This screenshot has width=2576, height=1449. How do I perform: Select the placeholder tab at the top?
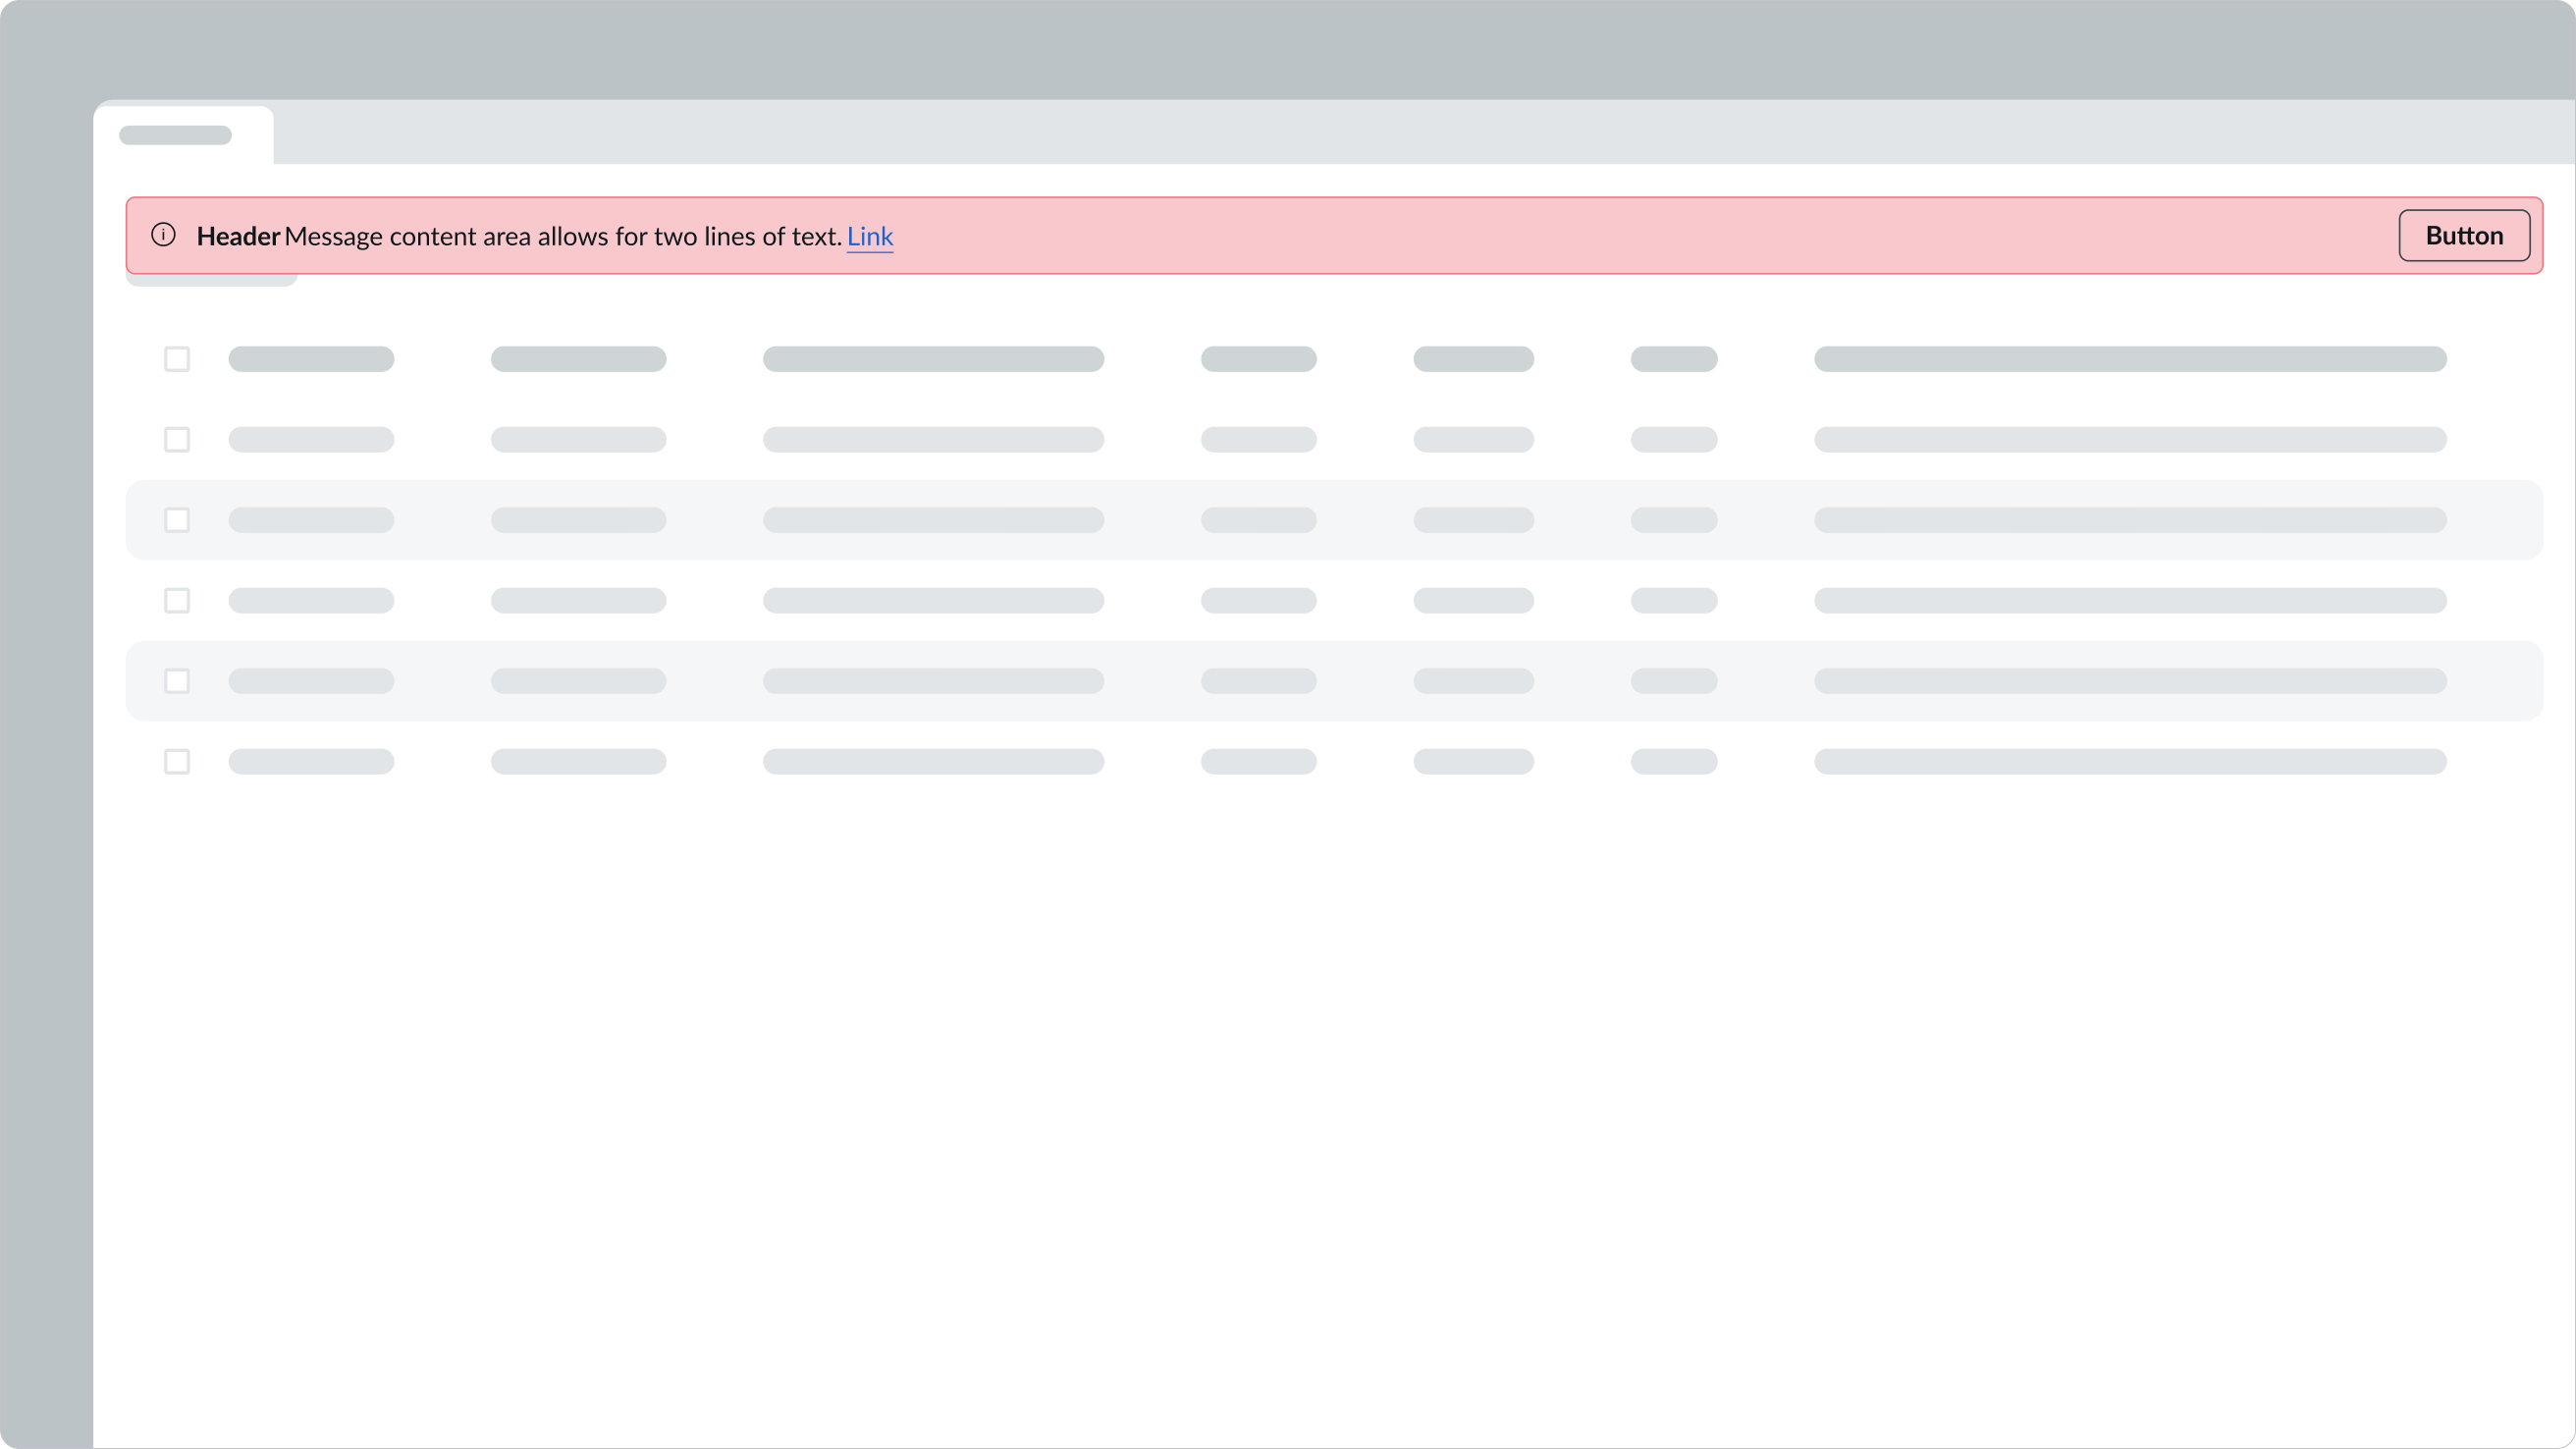(x=176, y=135)
